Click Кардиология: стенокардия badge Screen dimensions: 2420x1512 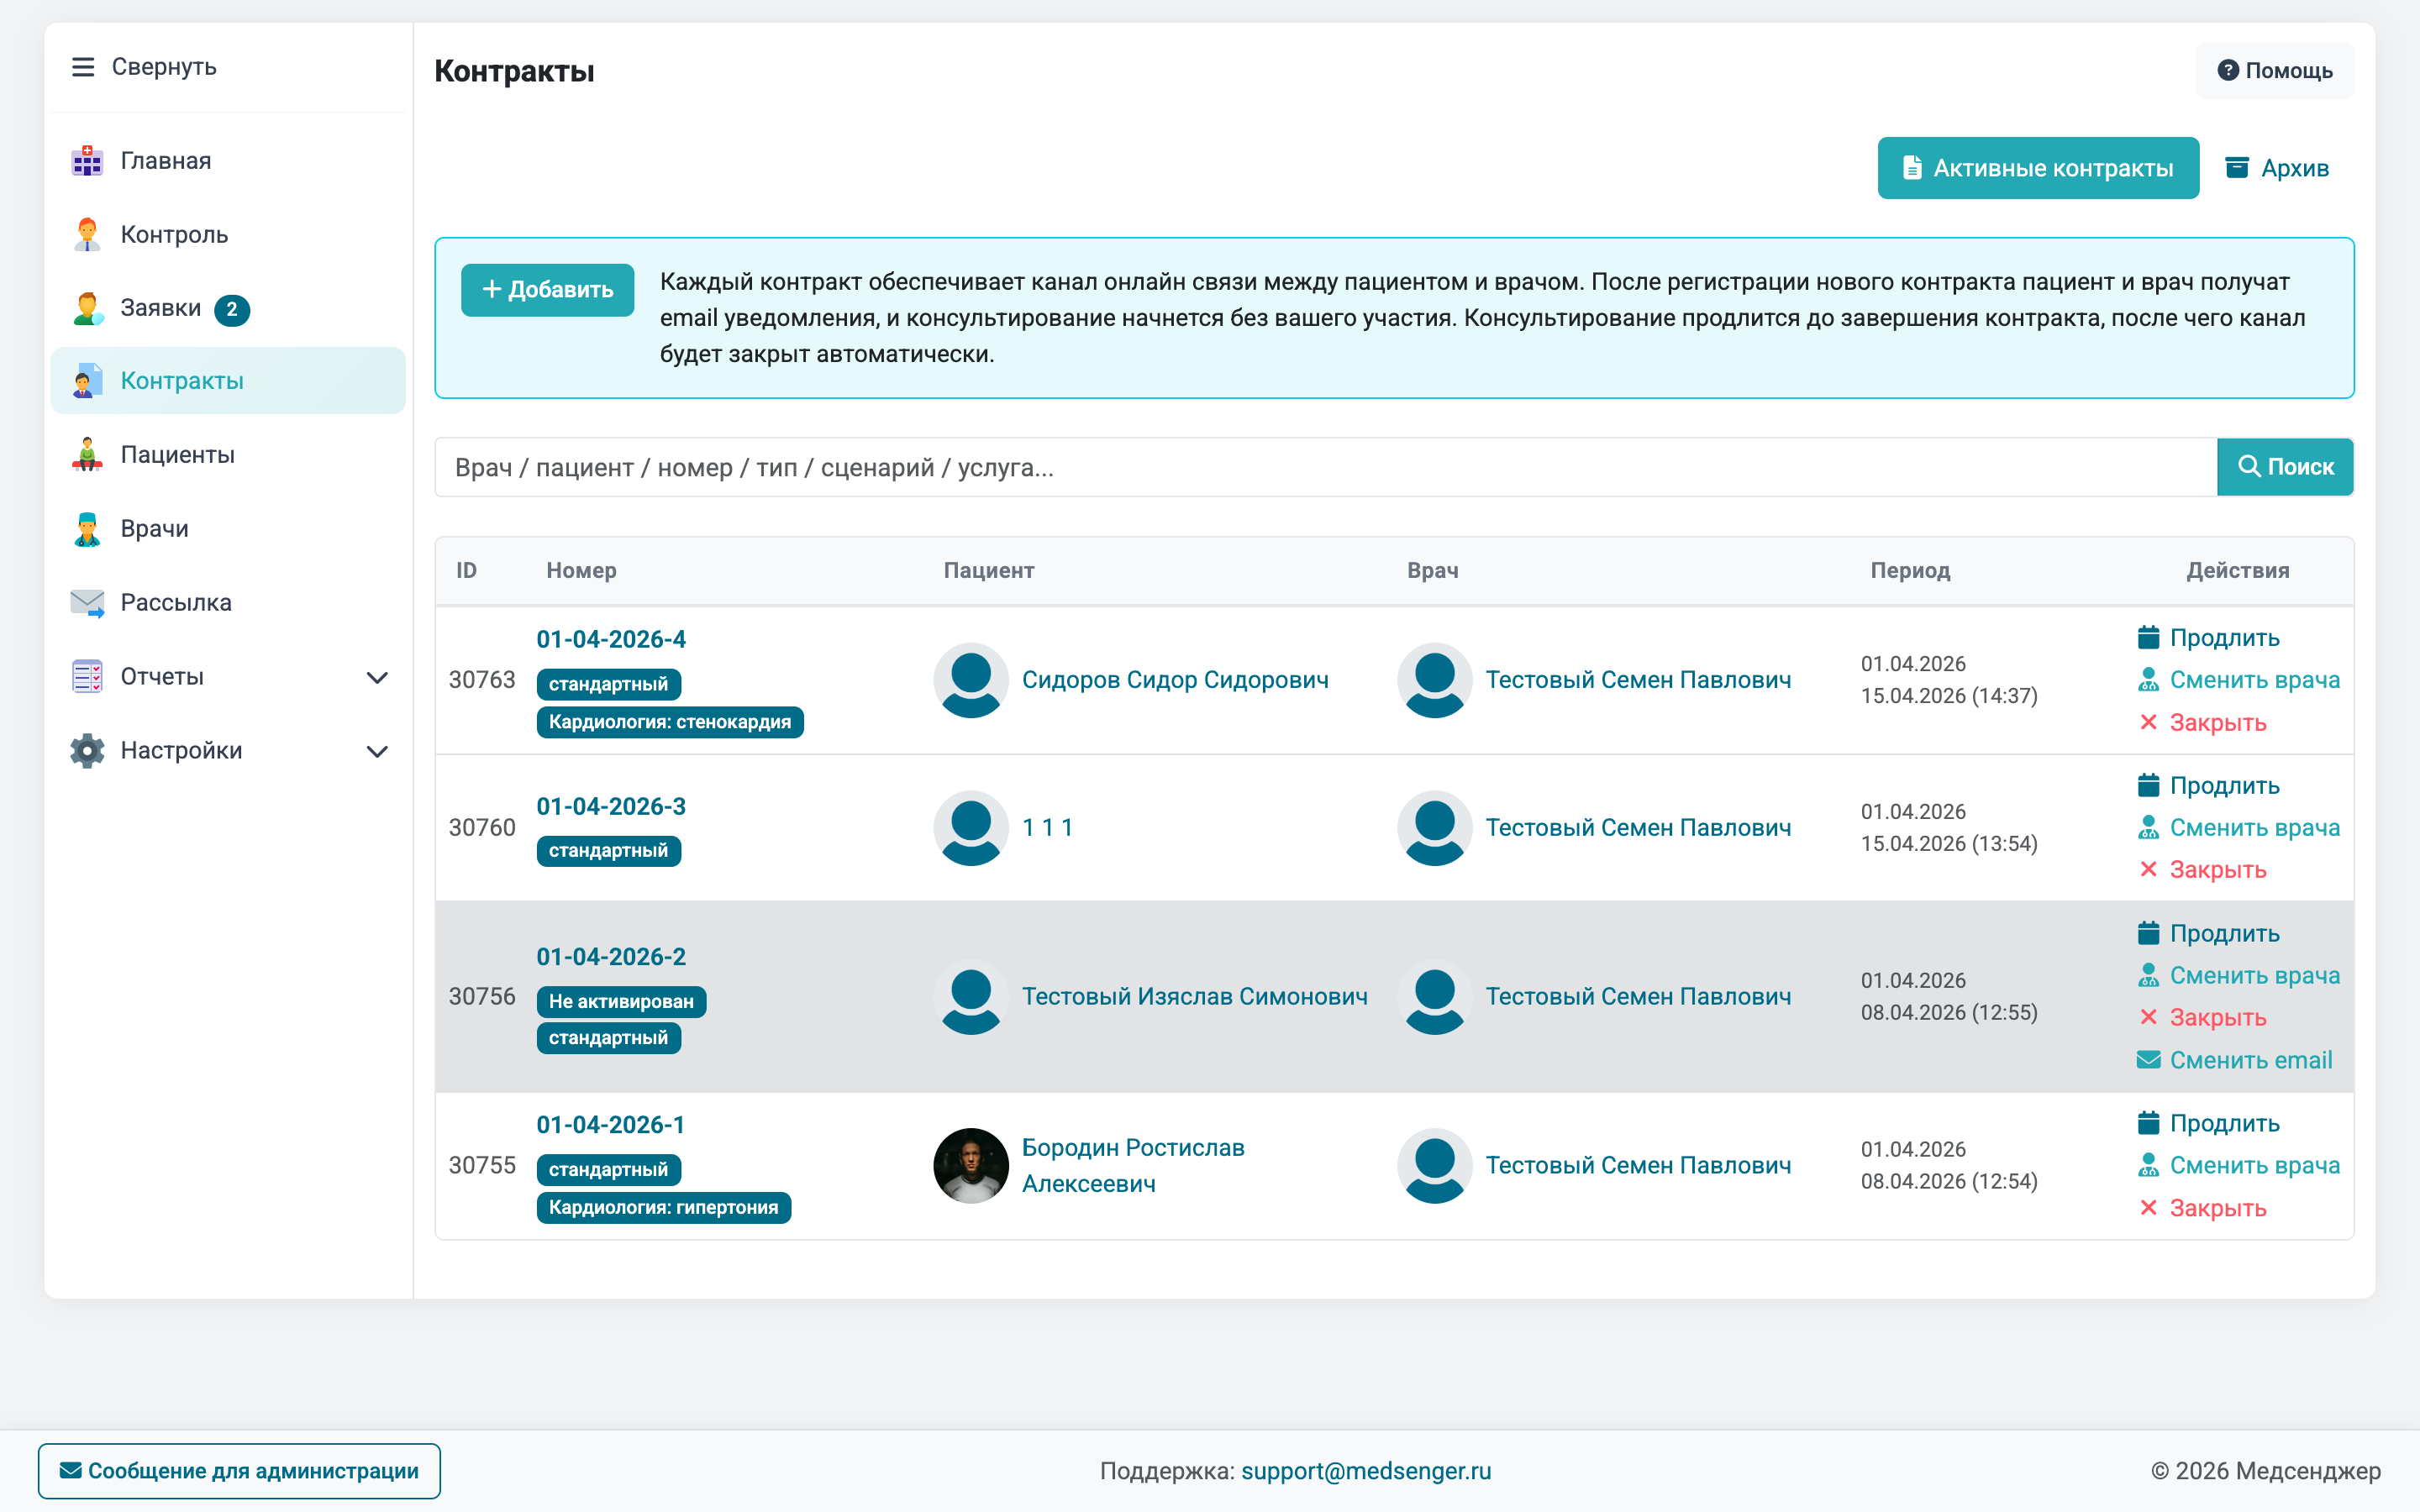[x=670, y=722]
